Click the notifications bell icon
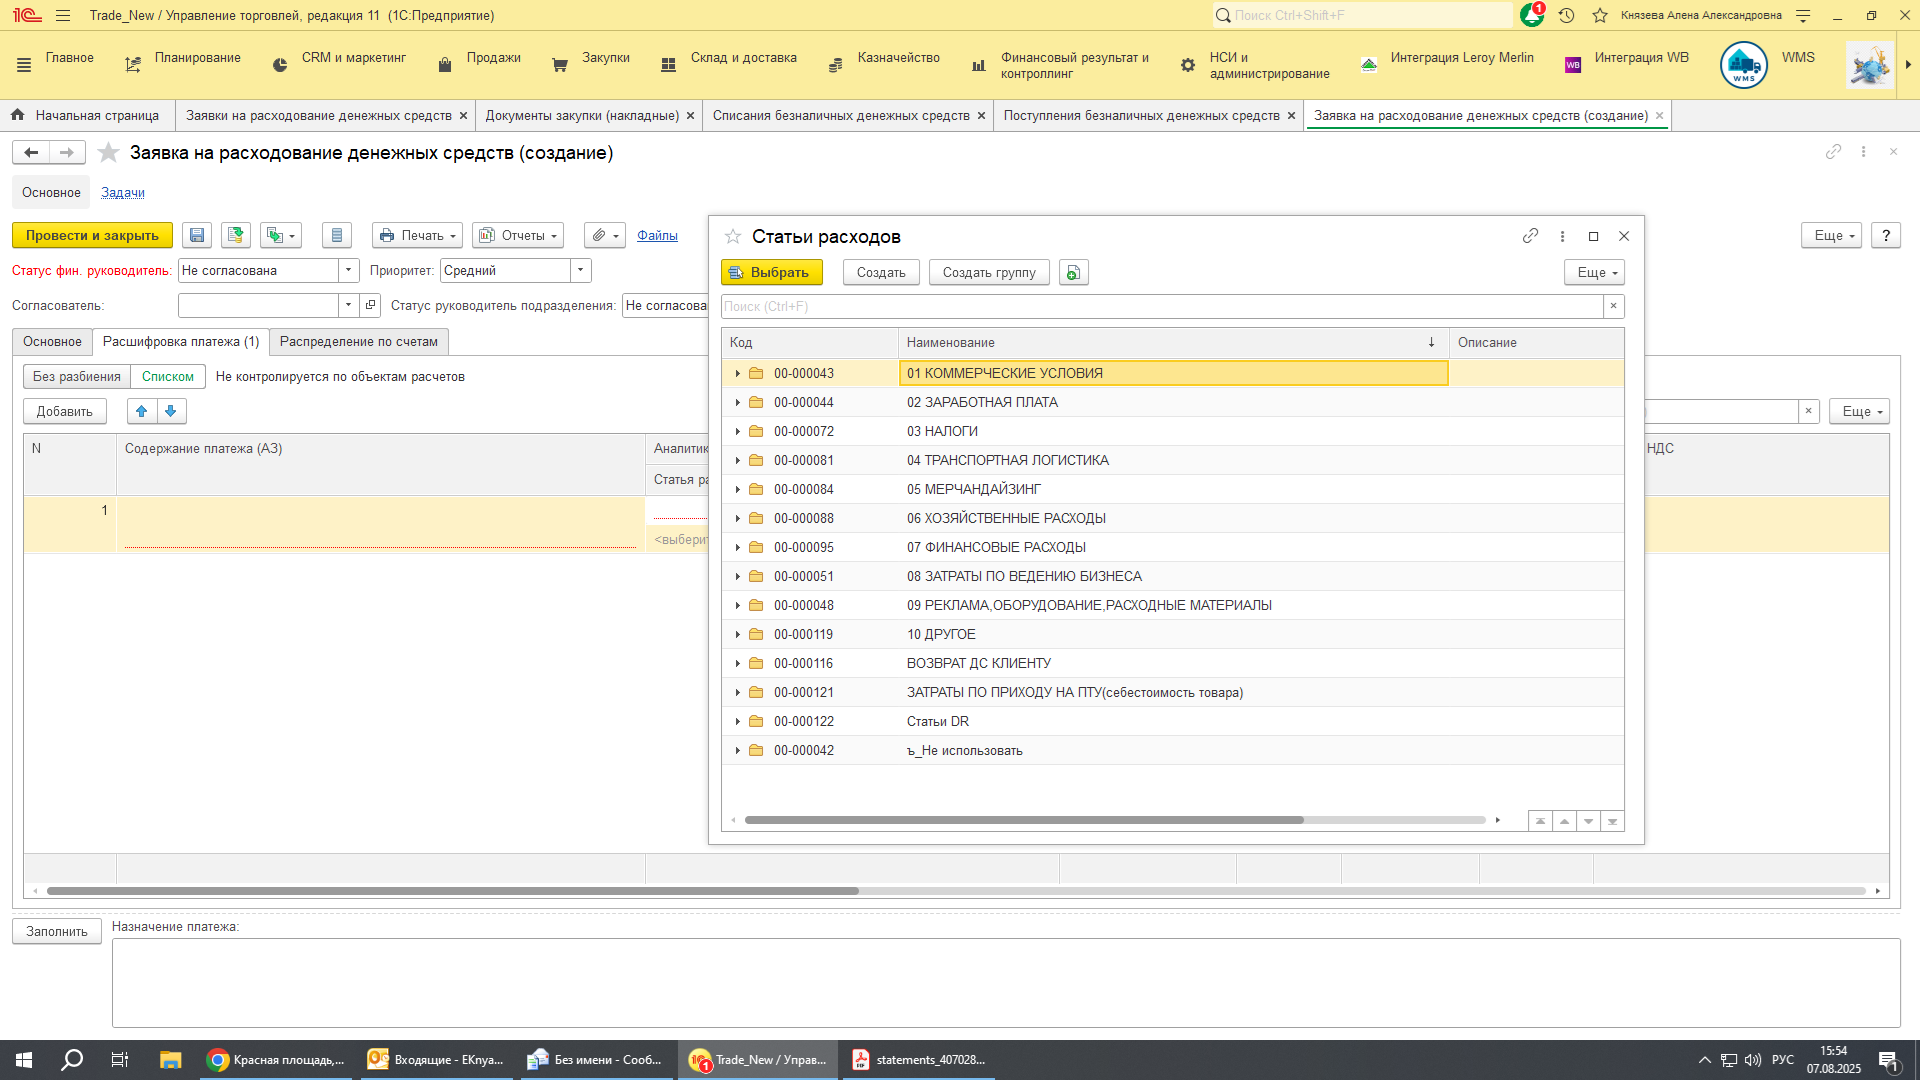This screenshot has width=1920, height=1080. (x=1531, y=15)
